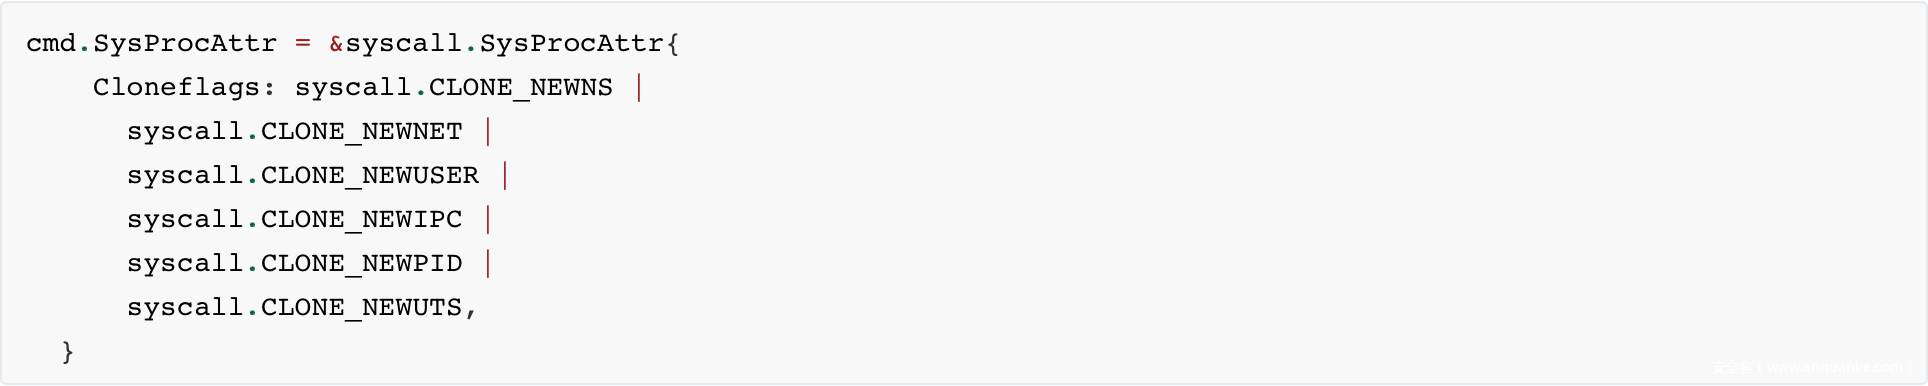The height and width of the screenshot is (386, 1928).
Task: Click the pipe operator after CLONE_NEWPID
Action: tap(488, 264)
